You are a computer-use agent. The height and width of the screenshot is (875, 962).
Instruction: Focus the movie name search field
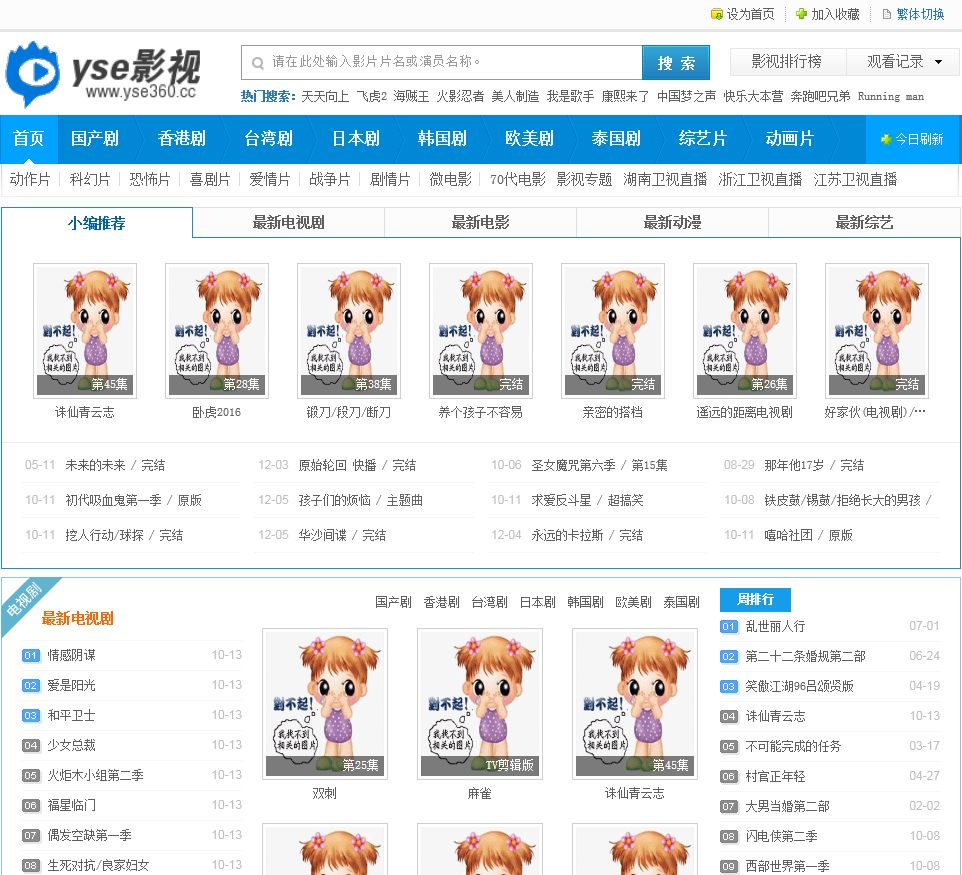coord(442,62)
